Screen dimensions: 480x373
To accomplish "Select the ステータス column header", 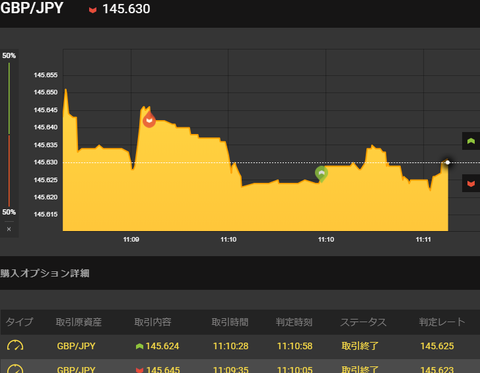I will [363, 322].
